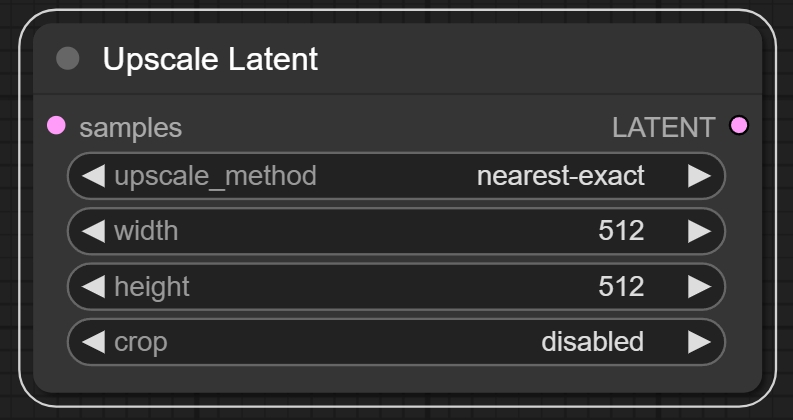Click the height value 512
The height and width of the screenshot is (420, 793).
coord(621,287)
